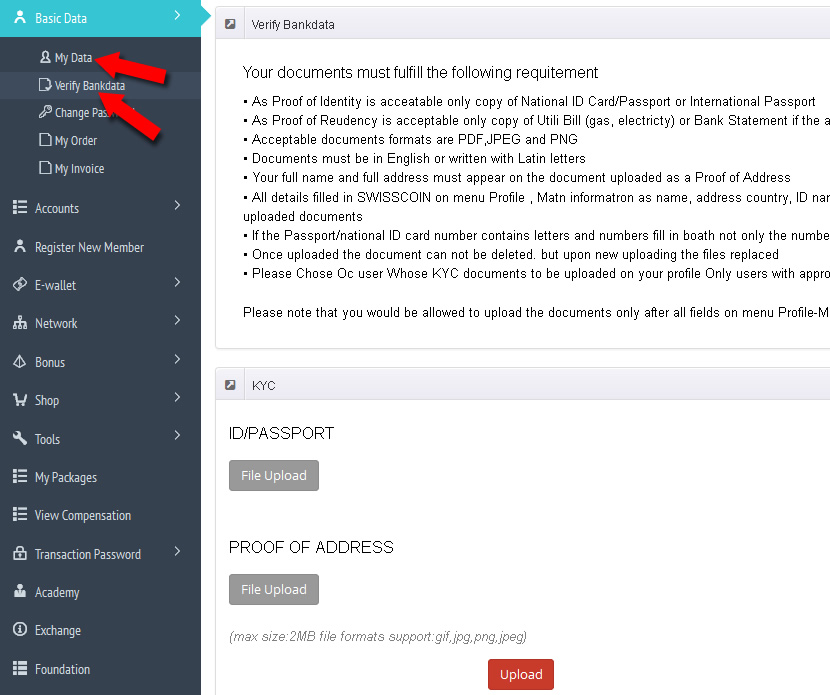Click the Shop cart icon
The height and width of the screenshot is (695, 830).
19,400
